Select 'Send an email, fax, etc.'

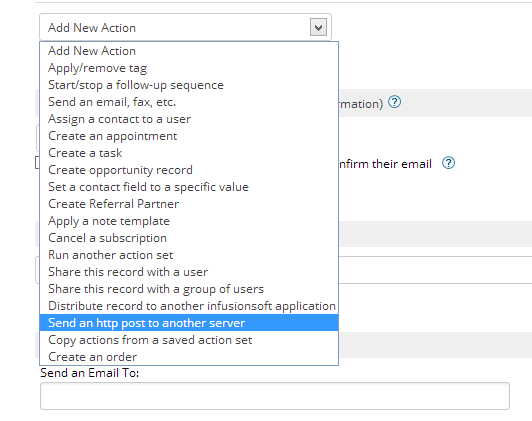(189, 102)
